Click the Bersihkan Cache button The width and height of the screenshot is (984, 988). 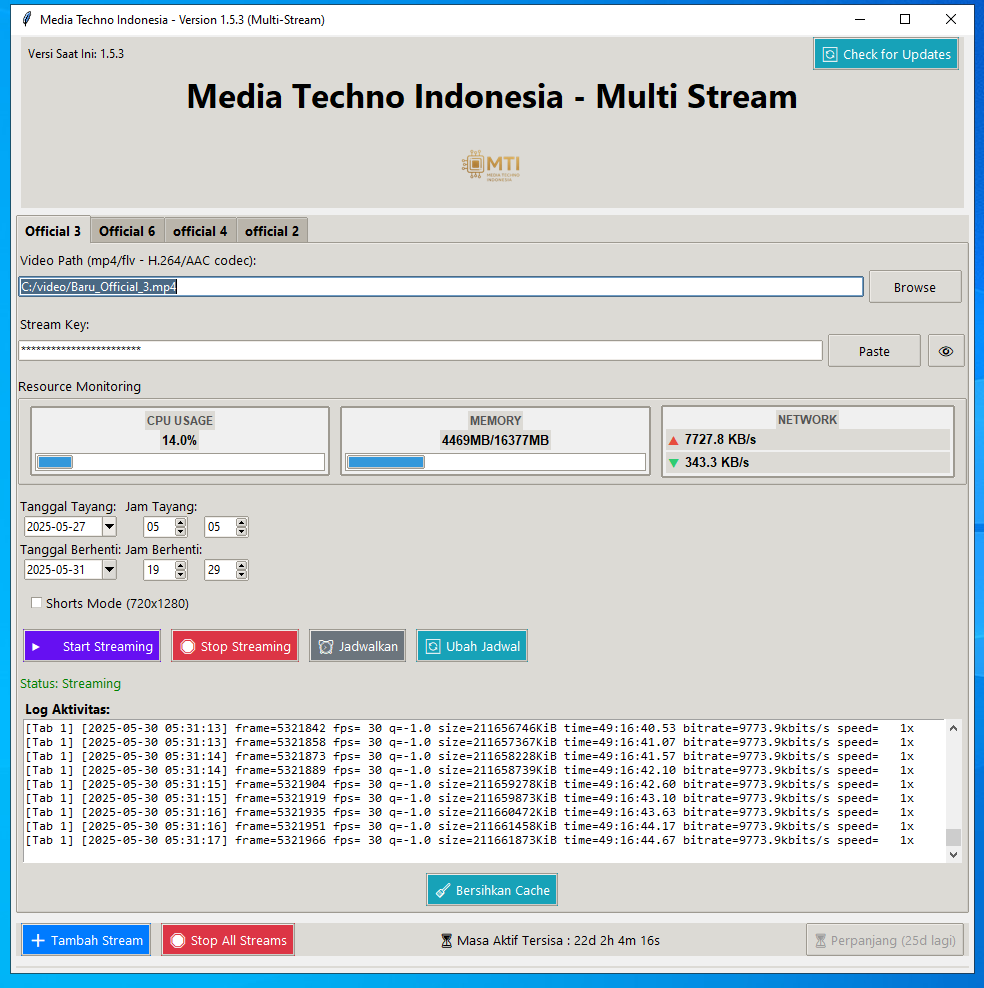tap(492, 890)
